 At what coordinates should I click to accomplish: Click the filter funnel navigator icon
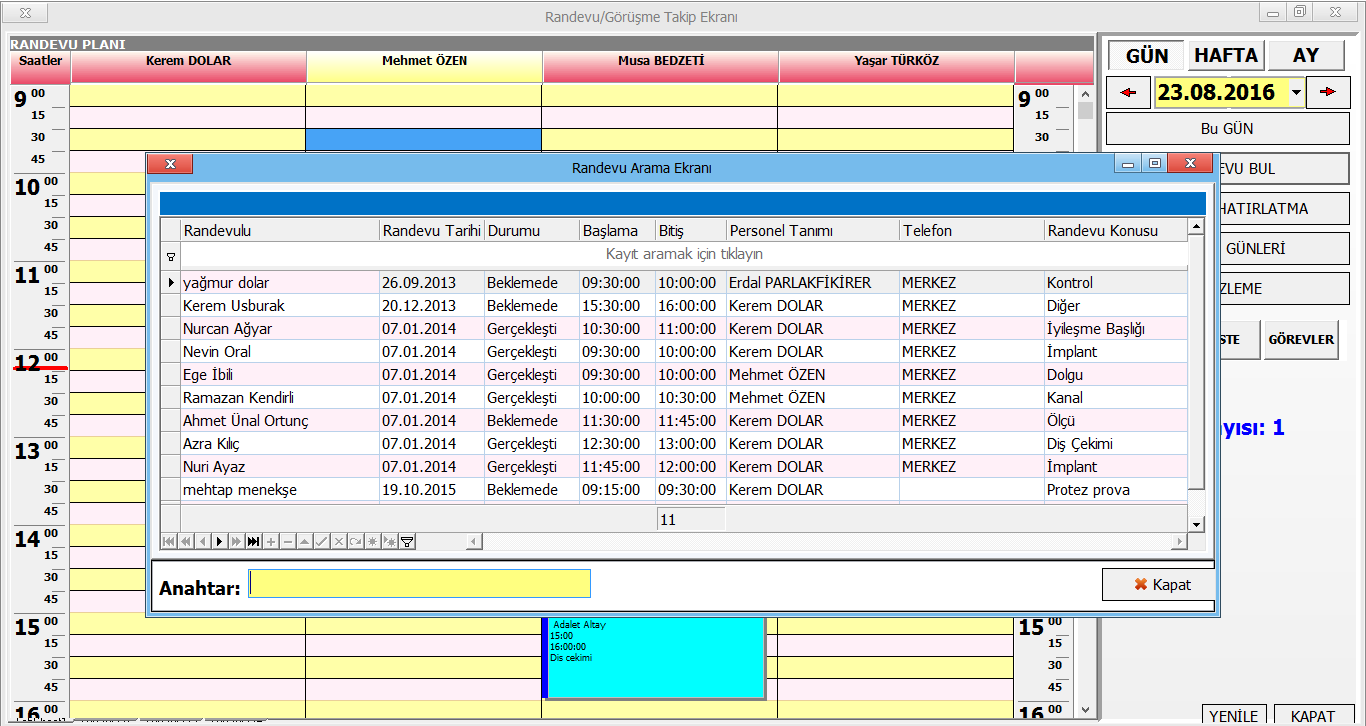(407, 541)
